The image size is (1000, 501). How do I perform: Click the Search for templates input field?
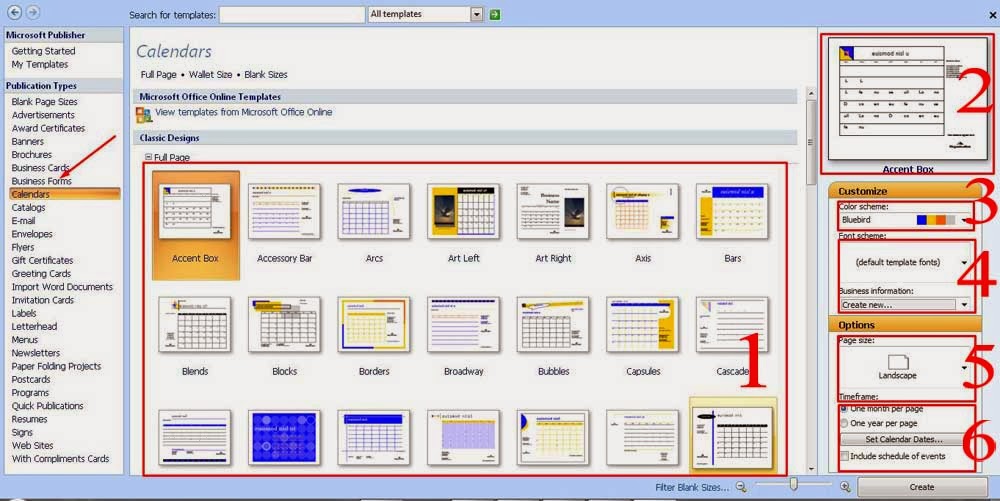292,15
